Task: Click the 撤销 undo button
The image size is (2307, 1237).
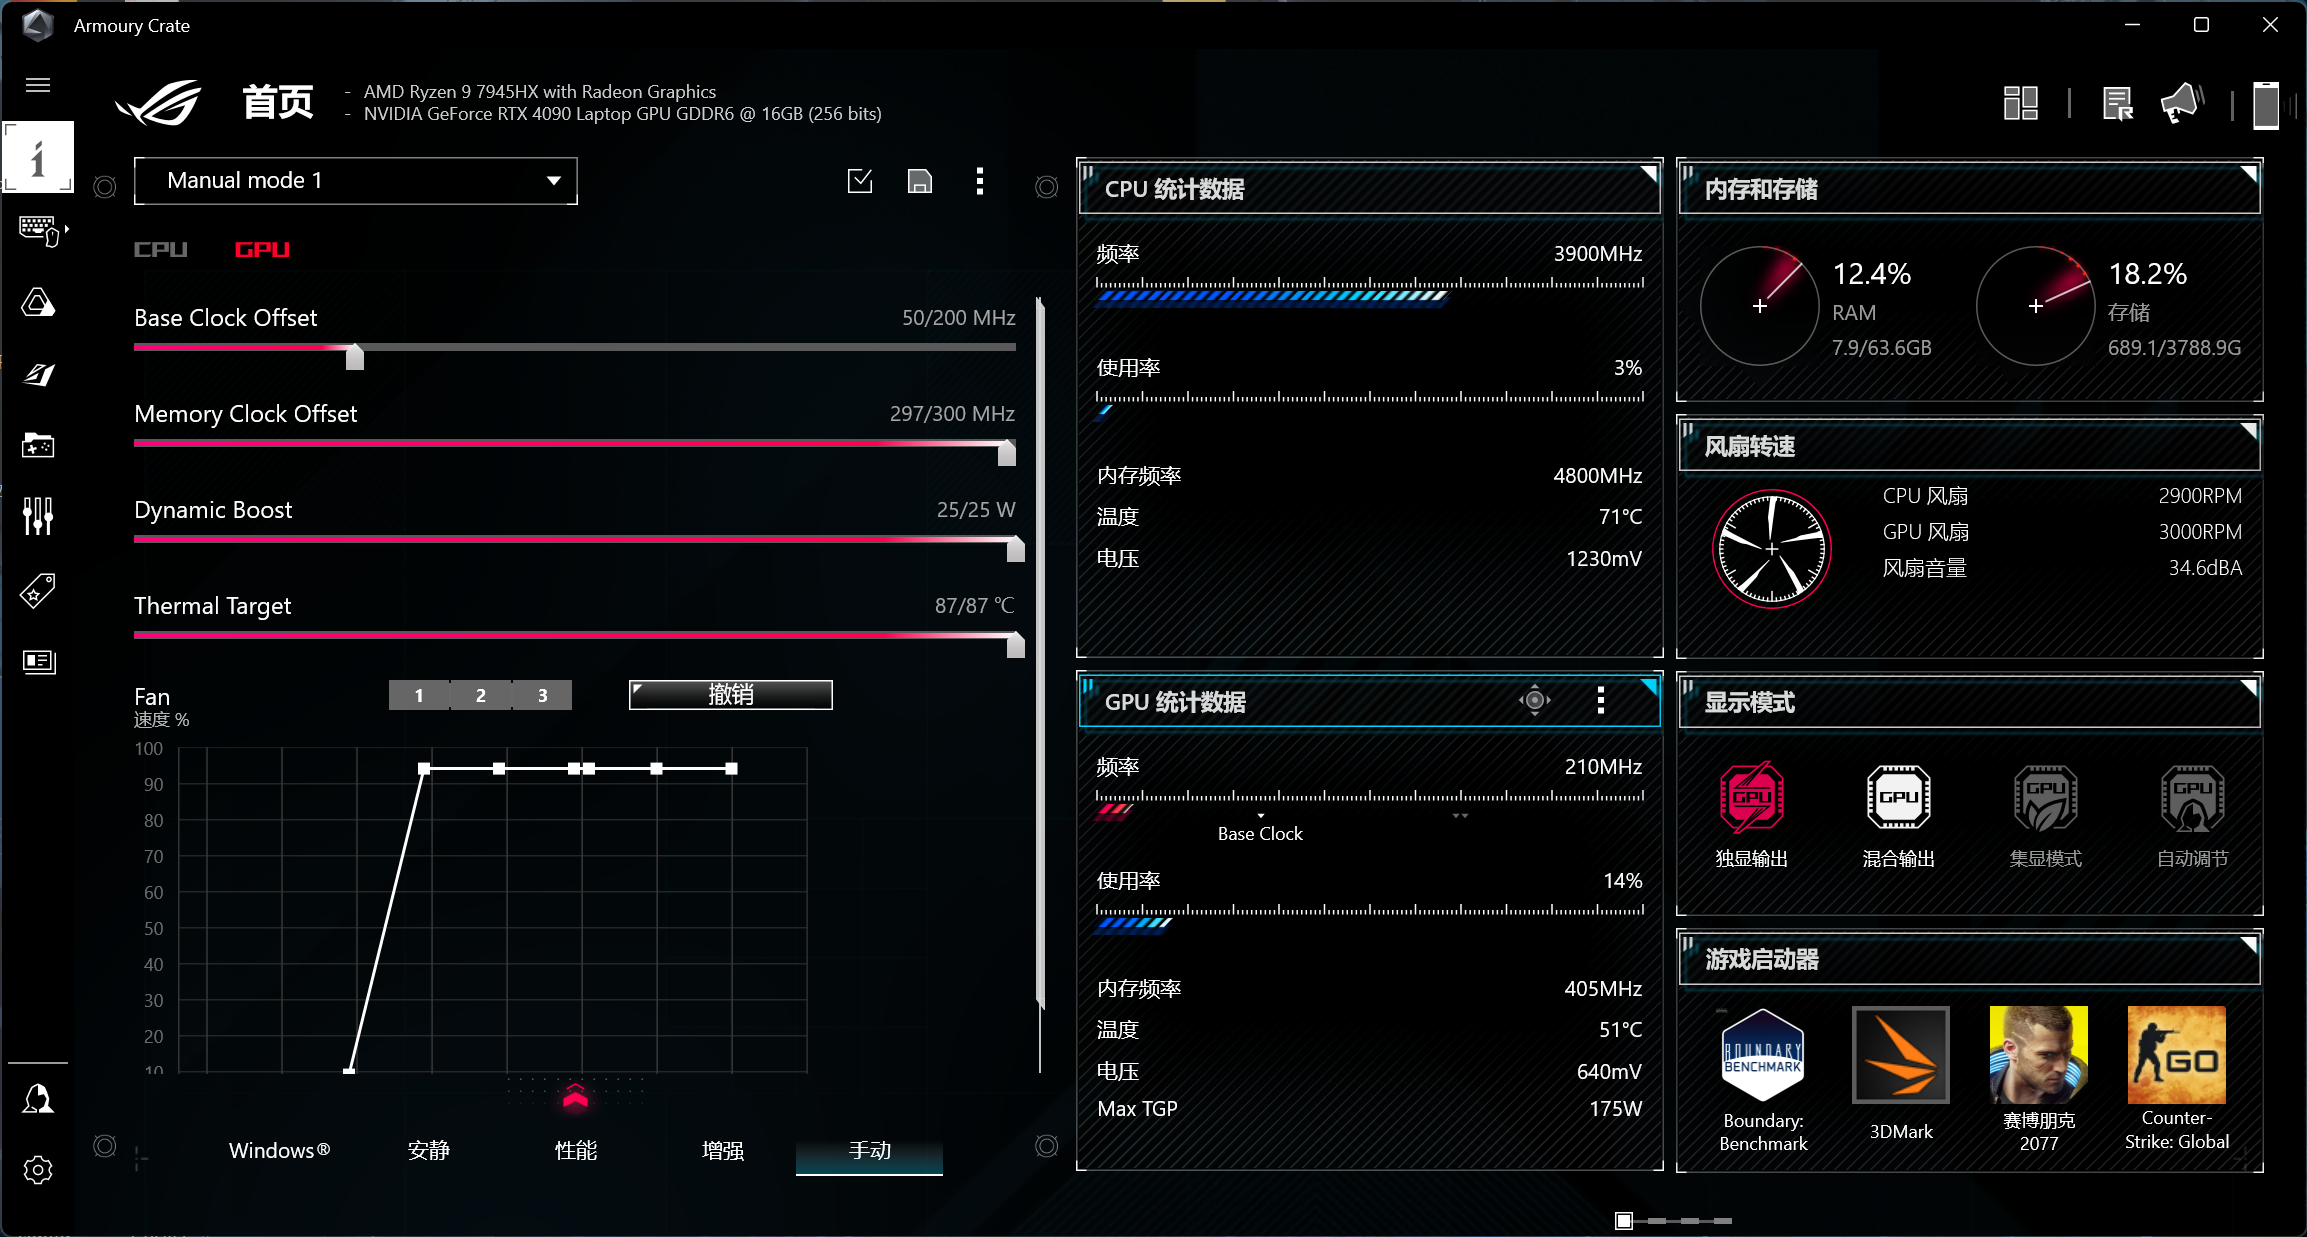Action: point(731,695)
